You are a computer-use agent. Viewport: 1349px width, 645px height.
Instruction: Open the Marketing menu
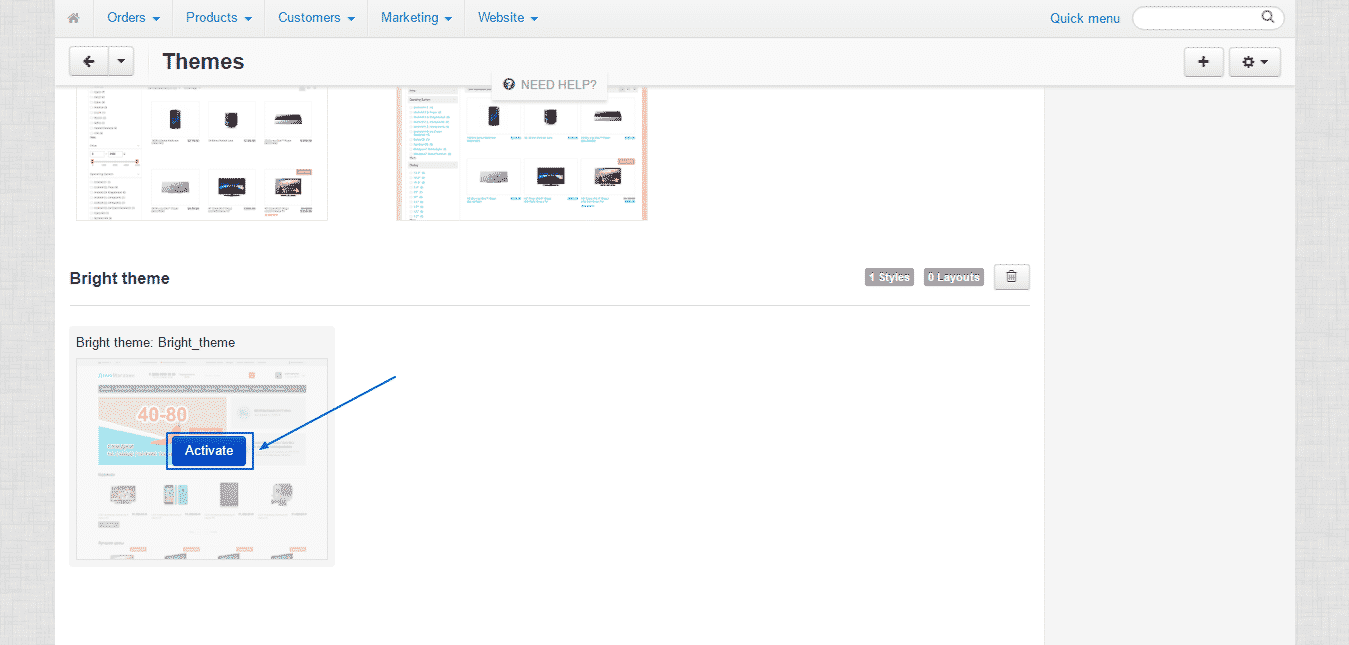point(416,17)
